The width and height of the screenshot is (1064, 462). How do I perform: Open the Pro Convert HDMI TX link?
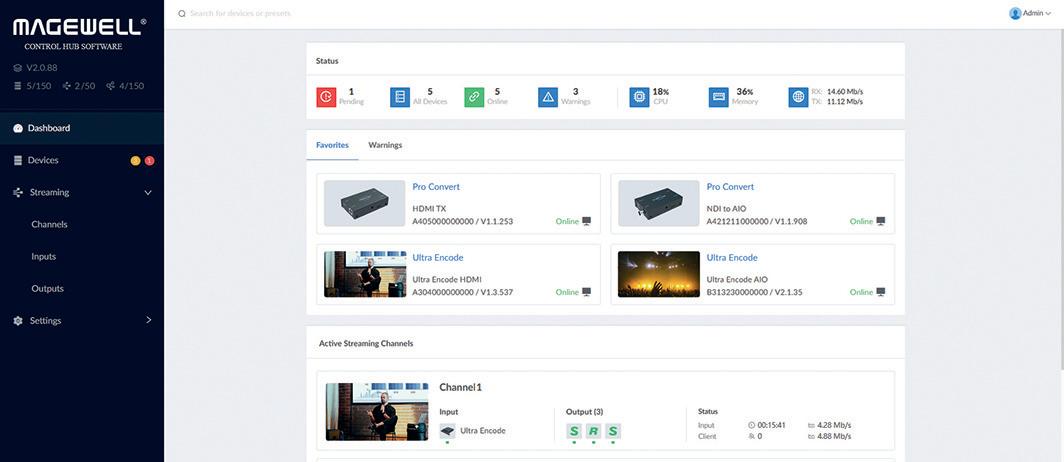[436, 187]
